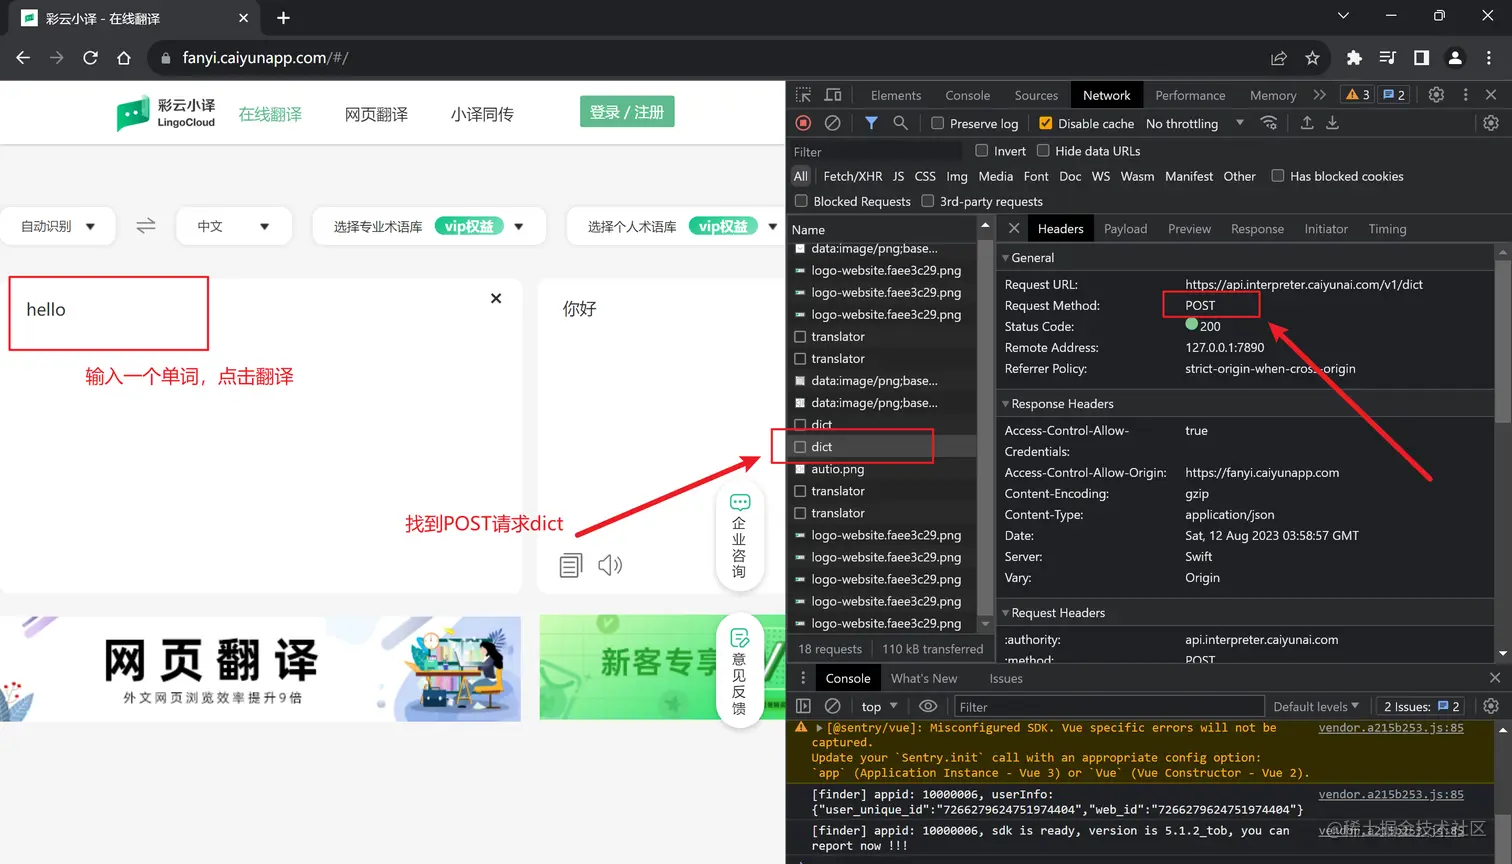Image resolution: width=1512 pixels, height=864 pixels.
Task: Toggle Chrome side panel icon
Action: coord(1421,58)
